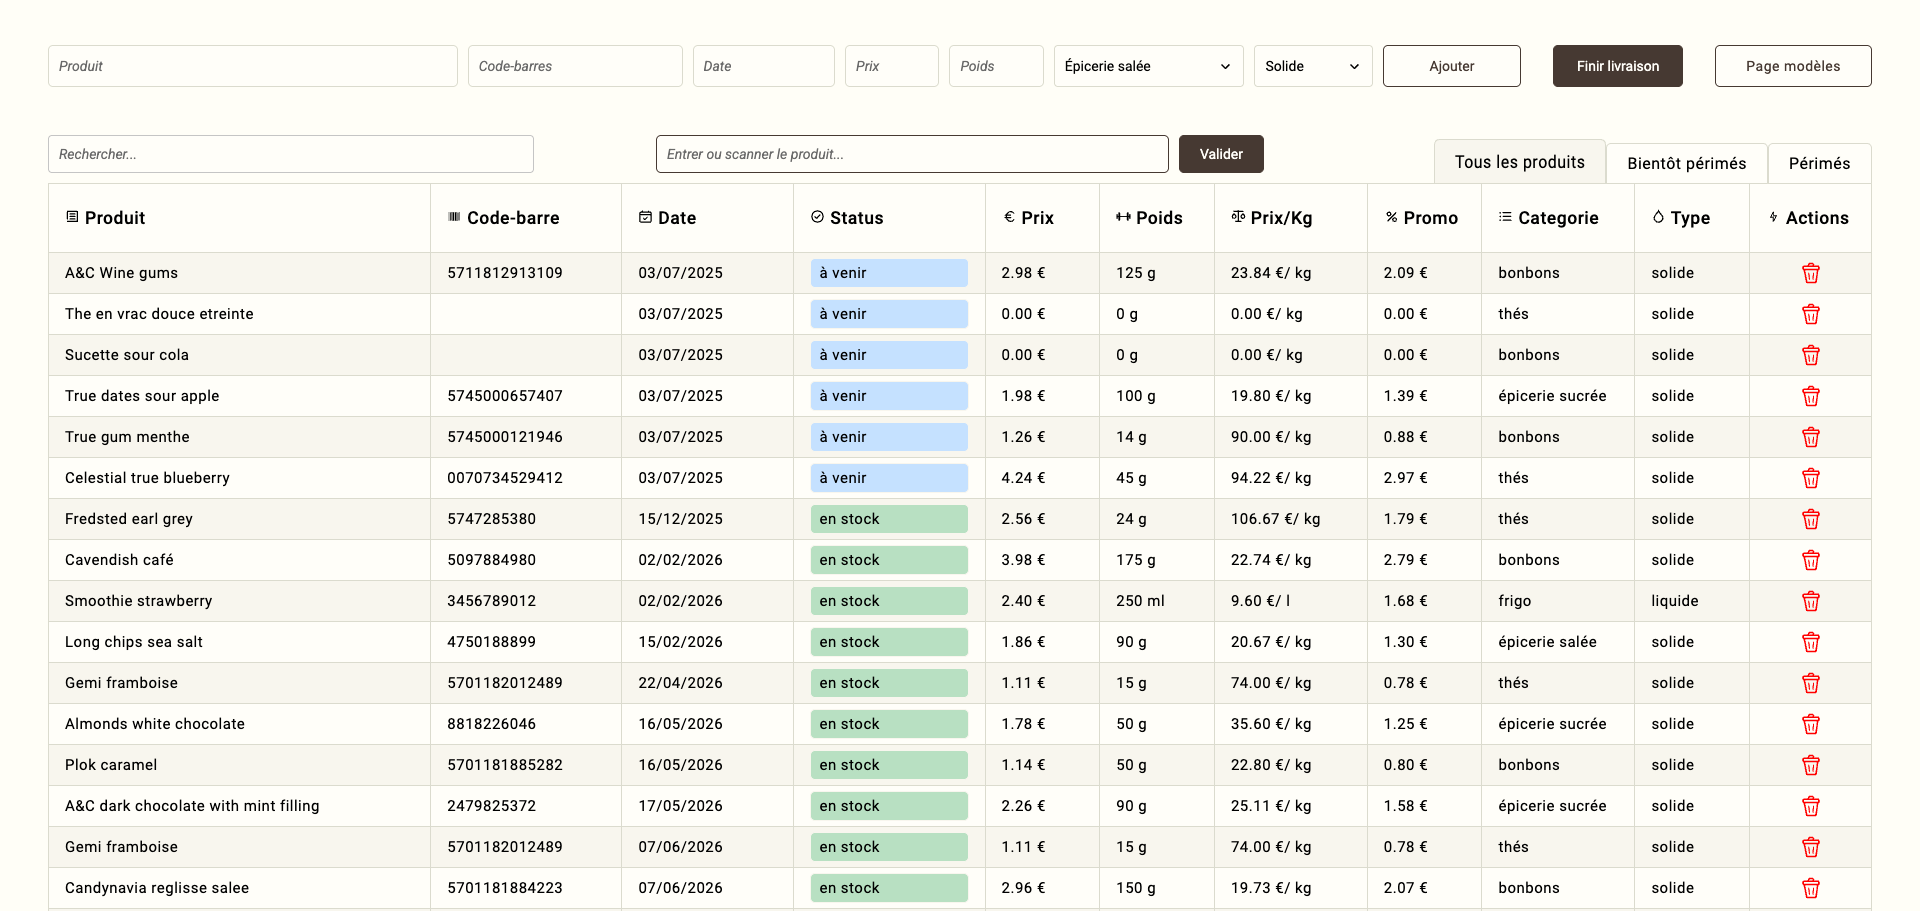Remove Plok caramel with trash icon
This screenshot has height=911, width=1920.
(1810, 765)
